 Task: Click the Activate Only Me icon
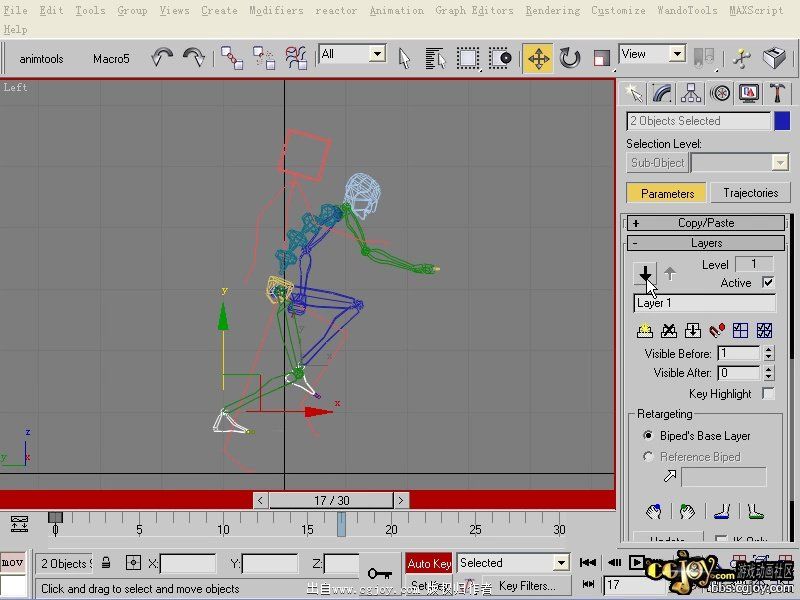(740, 331)
